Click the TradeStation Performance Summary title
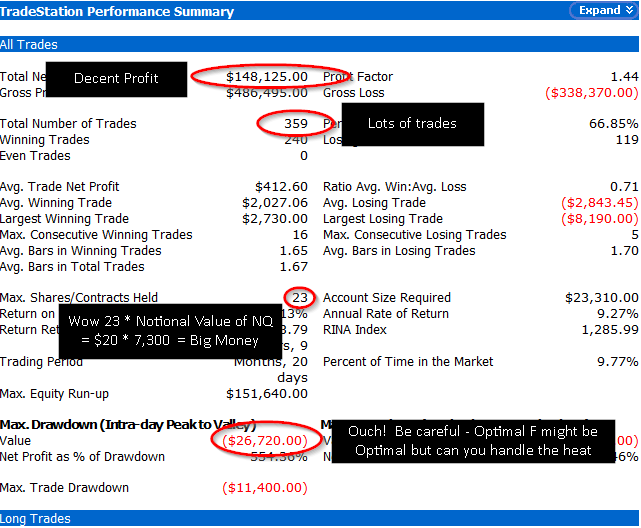 coord(117,12)
